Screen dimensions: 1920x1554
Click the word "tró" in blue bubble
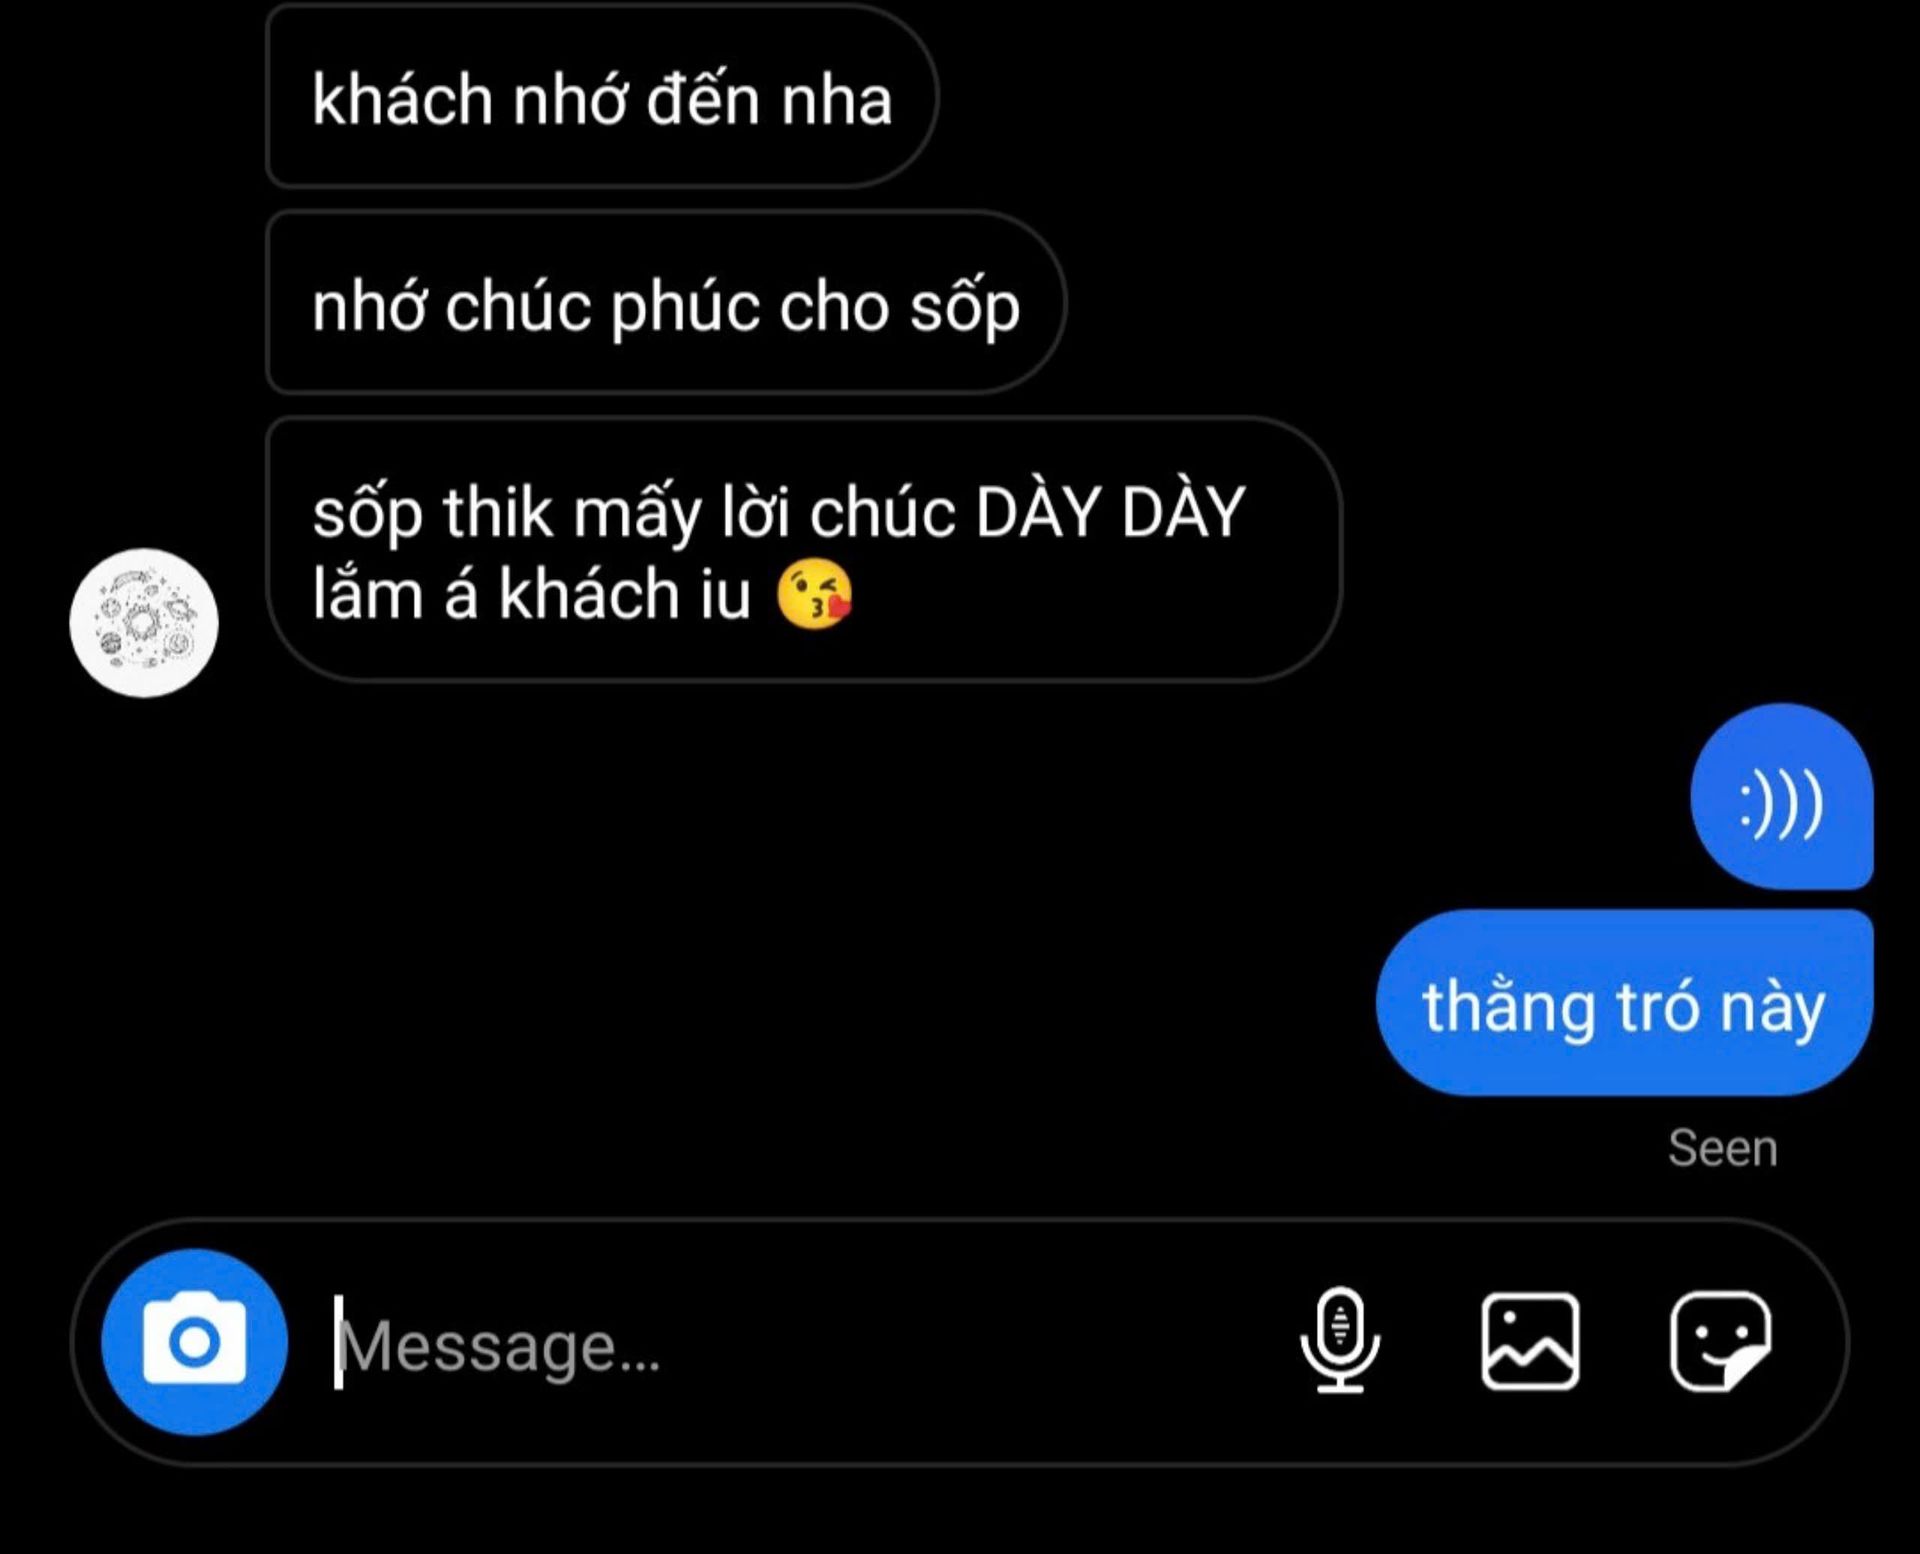click(x=1658, y=1006)
